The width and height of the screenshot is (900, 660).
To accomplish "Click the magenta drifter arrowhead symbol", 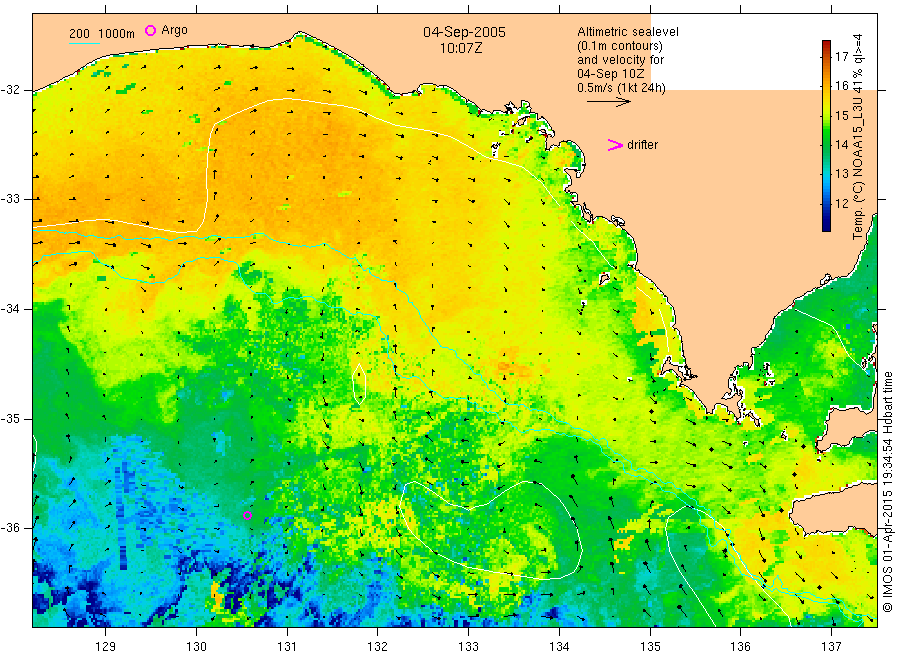I will click(x=615, y=145).
